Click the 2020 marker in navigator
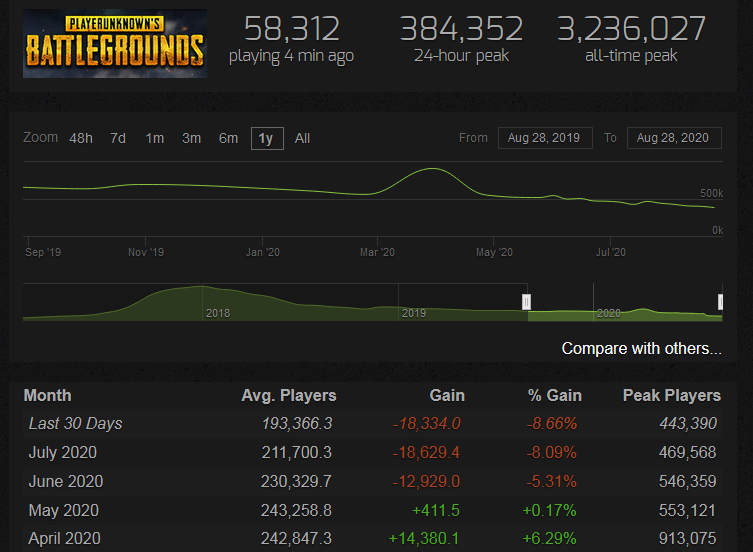This screenshot has height=552, width=753. (608, 313)
